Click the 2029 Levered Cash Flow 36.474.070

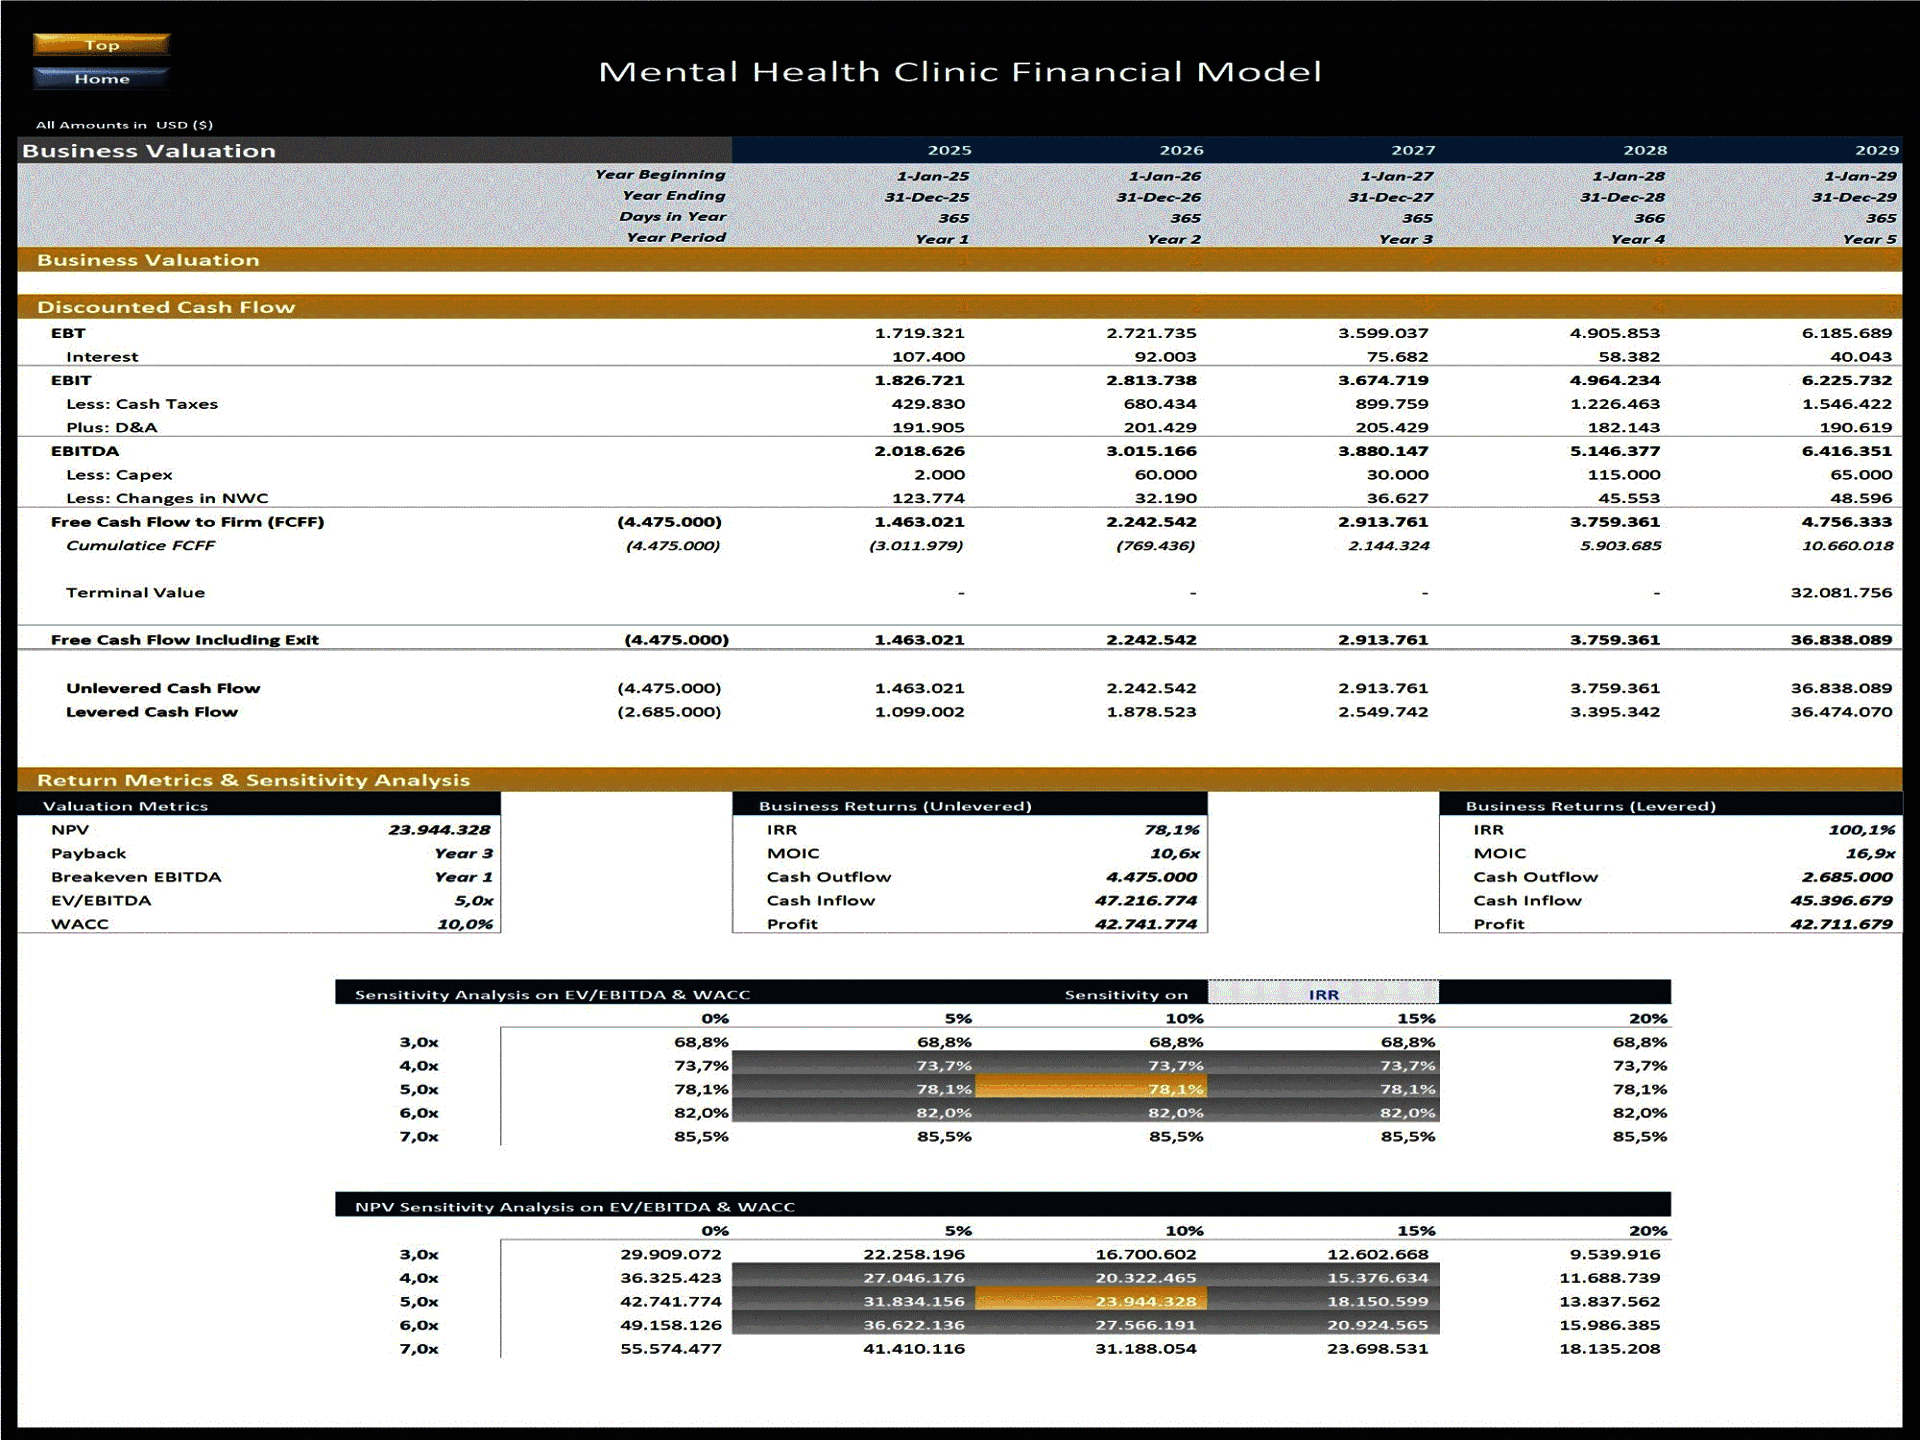click(x=1841, y=712)
